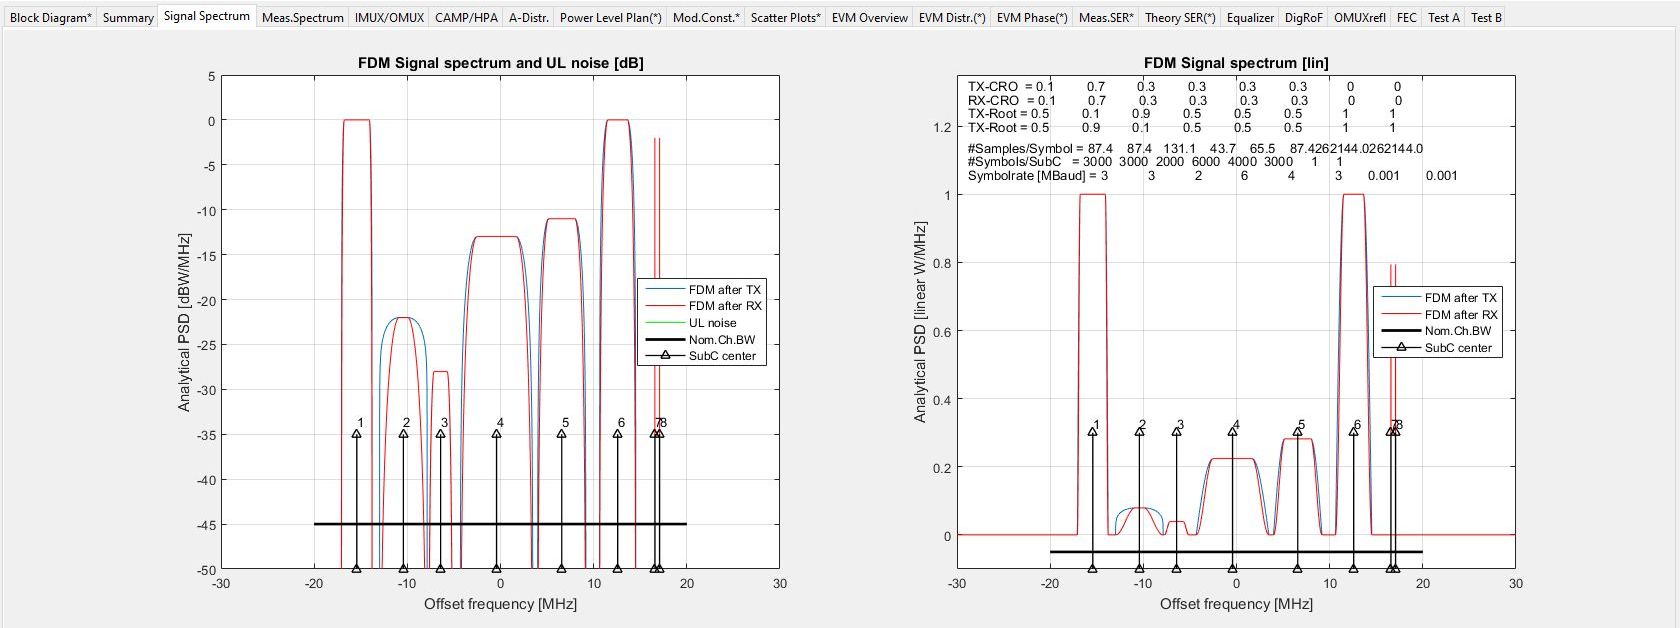
Task: Select the 'Analytical PSD [linear W/MHz]' y-axis label
Action: point(920,322)
